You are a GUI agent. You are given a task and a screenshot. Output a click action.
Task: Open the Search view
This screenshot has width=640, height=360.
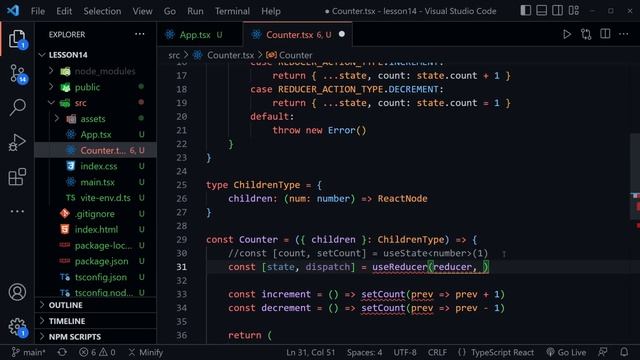tap(17, 108)
